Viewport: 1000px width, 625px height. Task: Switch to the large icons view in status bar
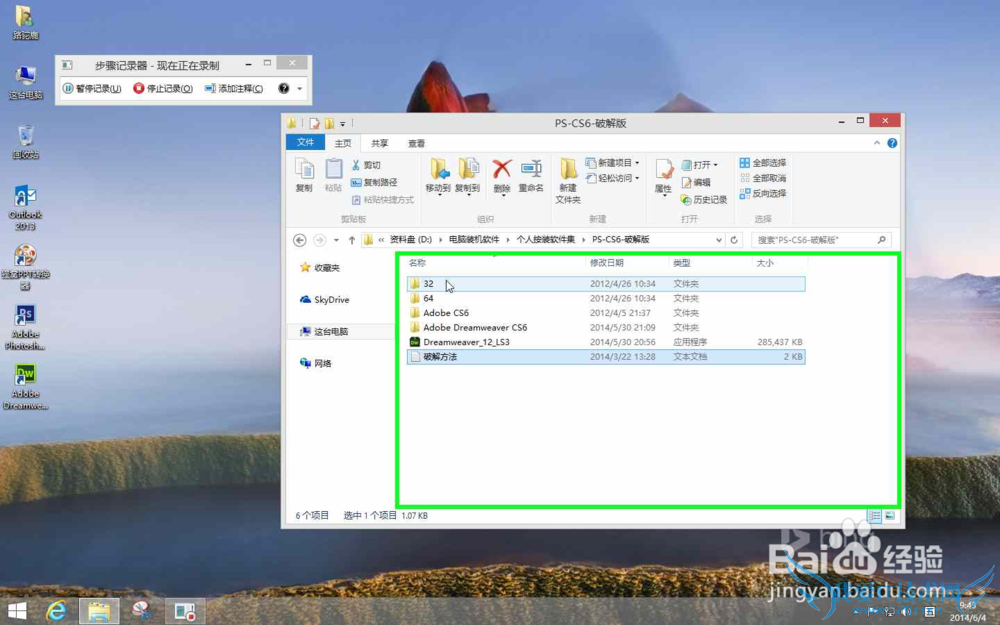click(x=890, y=515)
